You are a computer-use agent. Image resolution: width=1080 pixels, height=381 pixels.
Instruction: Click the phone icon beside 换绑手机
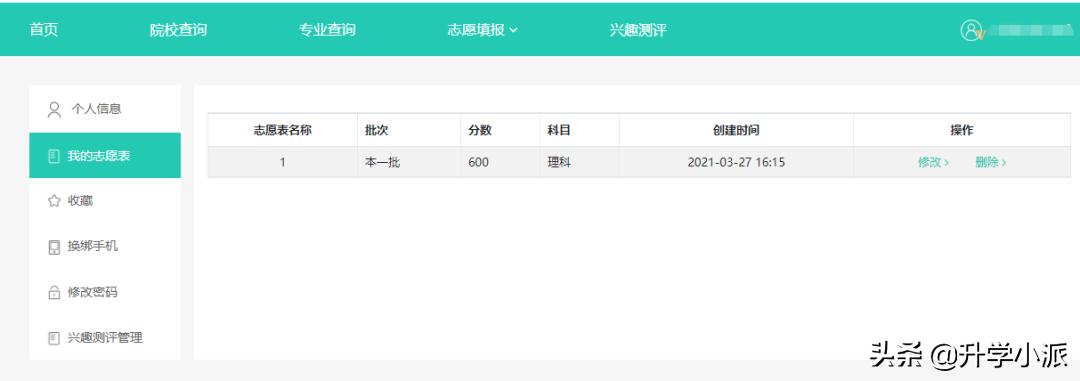point(54,247)
